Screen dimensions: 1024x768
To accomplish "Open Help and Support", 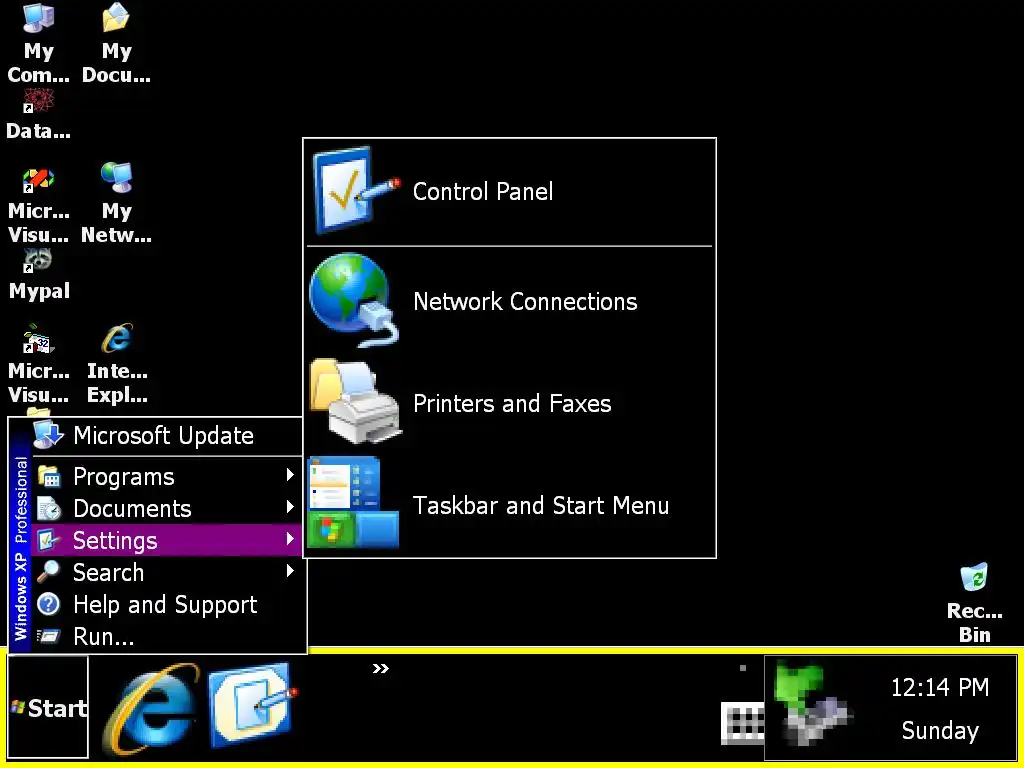I will [167, 604].
